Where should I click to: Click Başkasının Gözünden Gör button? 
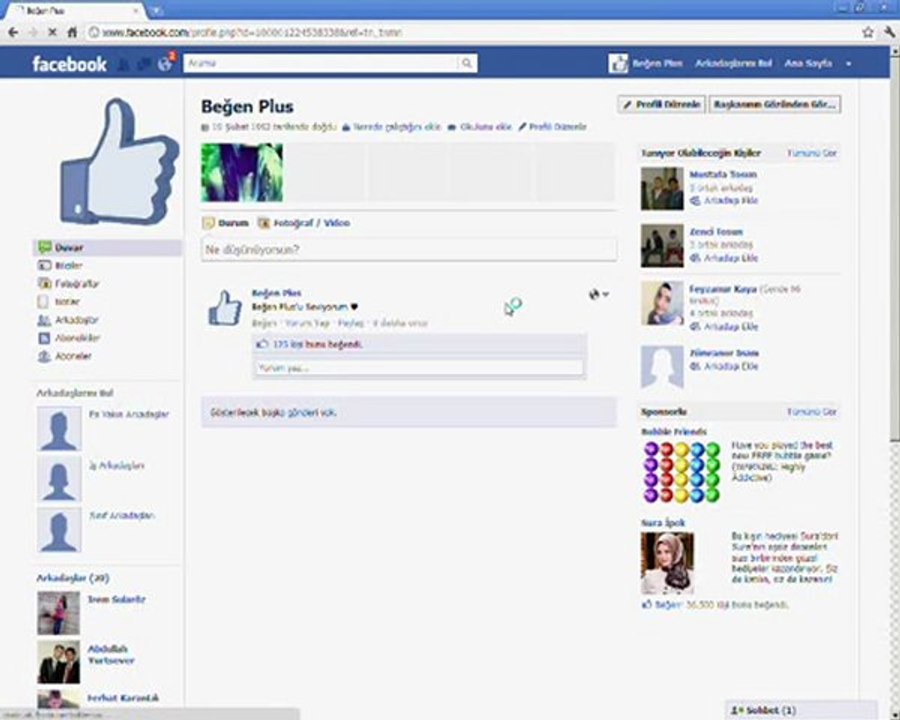click(x=775, y=104)
